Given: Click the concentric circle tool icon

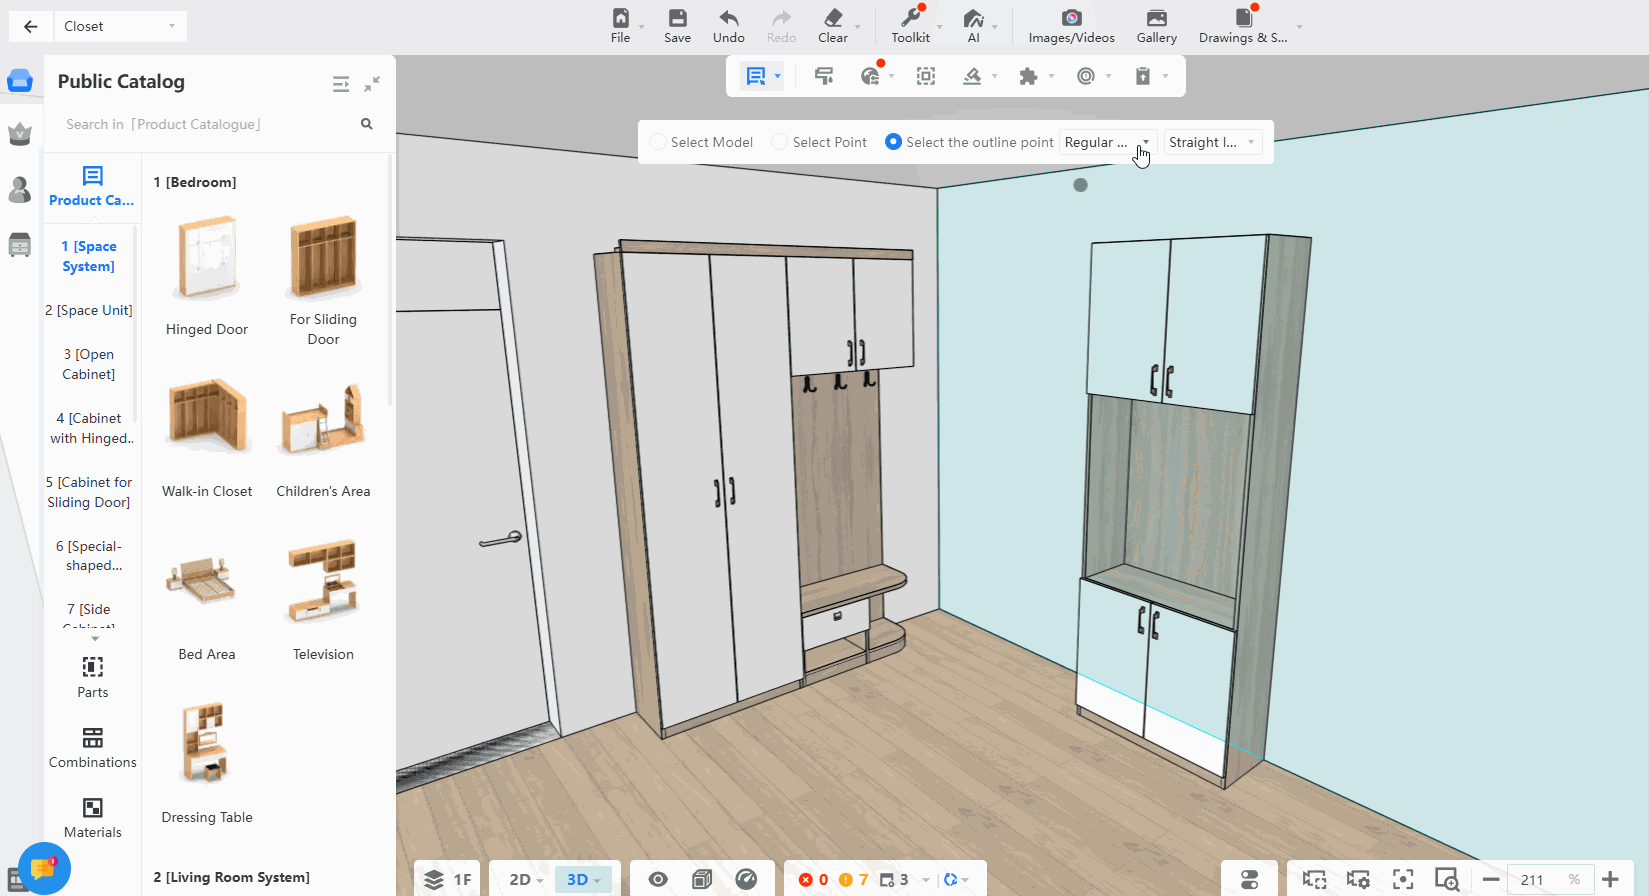Looking at the screenshot, I should point(1086,76).
